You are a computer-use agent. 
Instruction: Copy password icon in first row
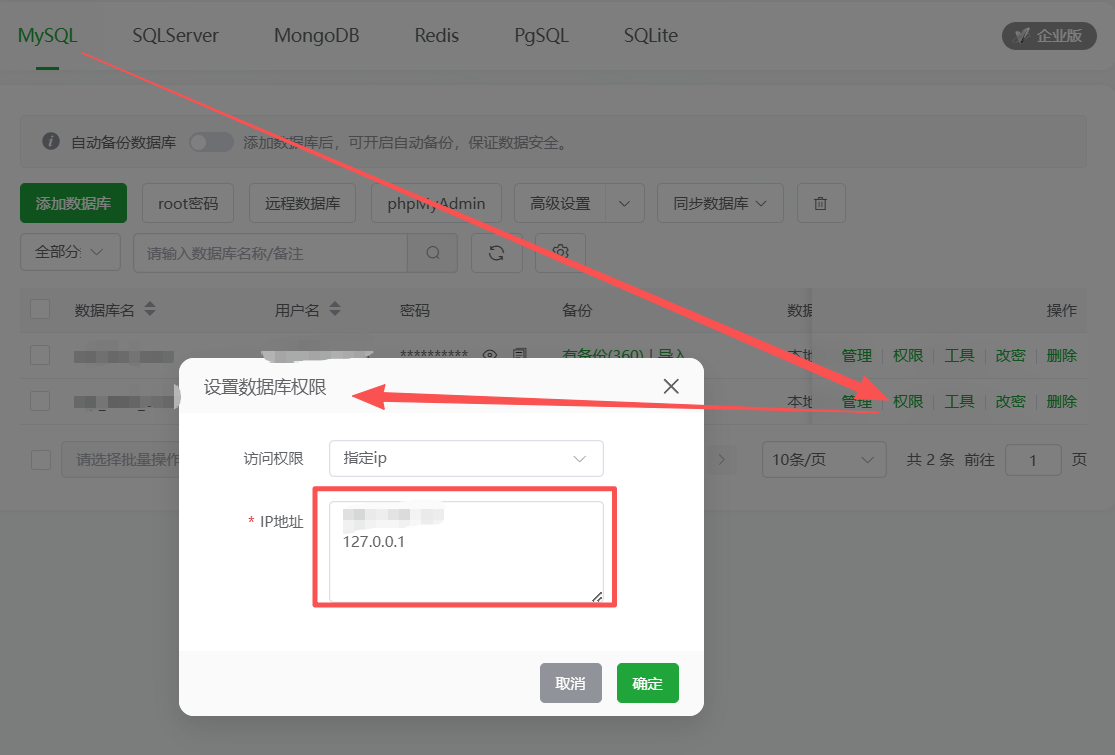point(520,353)
